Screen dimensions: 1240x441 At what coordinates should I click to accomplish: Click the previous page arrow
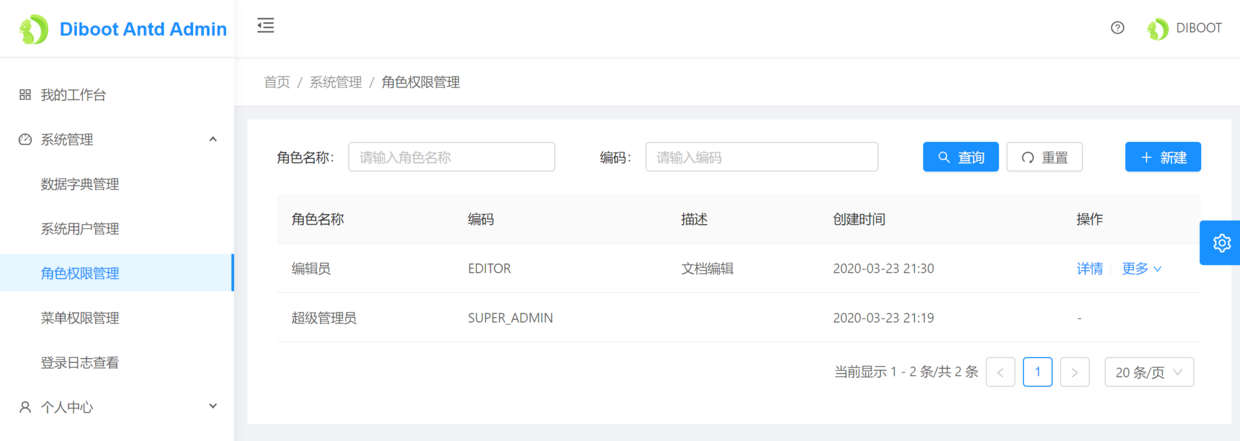coord(1001,372)
